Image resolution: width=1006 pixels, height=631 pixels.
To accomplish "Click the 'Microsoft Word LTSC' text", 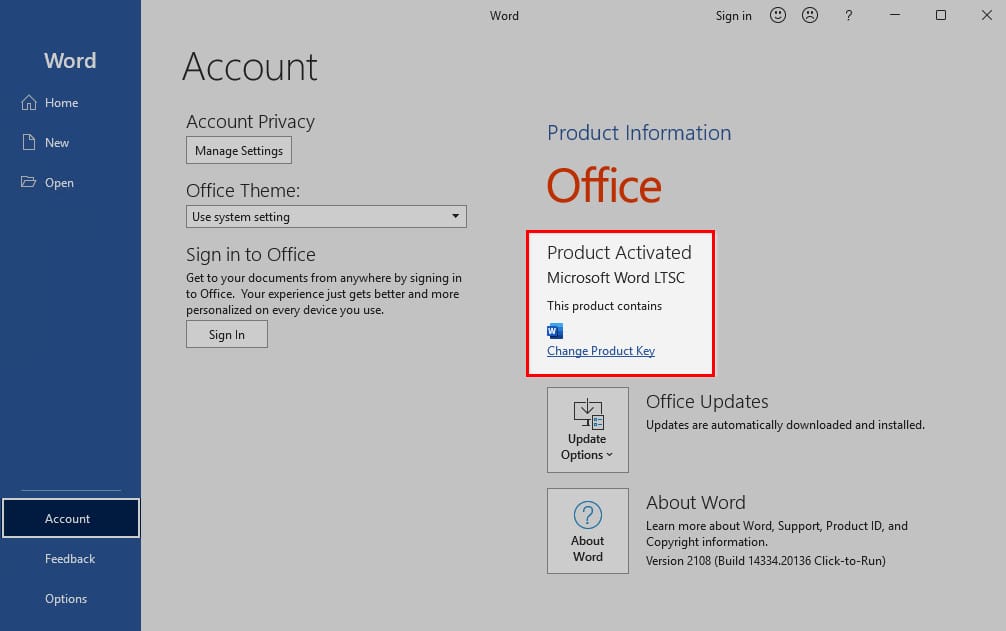I will pyautogui.click(x=616, y=278).
